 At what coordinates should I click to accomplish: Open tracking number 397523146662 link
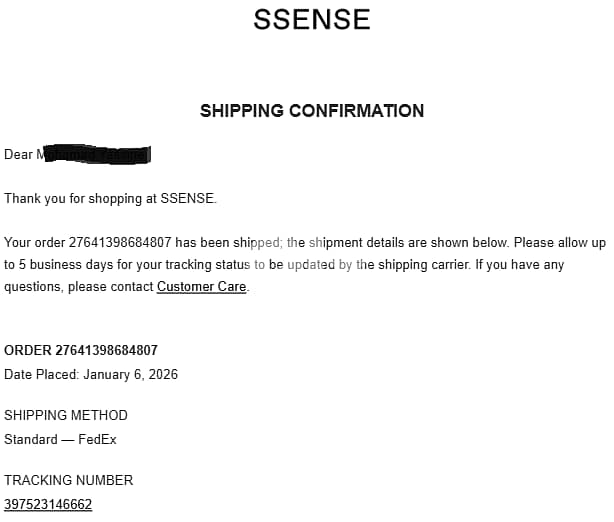coord(48,505)
